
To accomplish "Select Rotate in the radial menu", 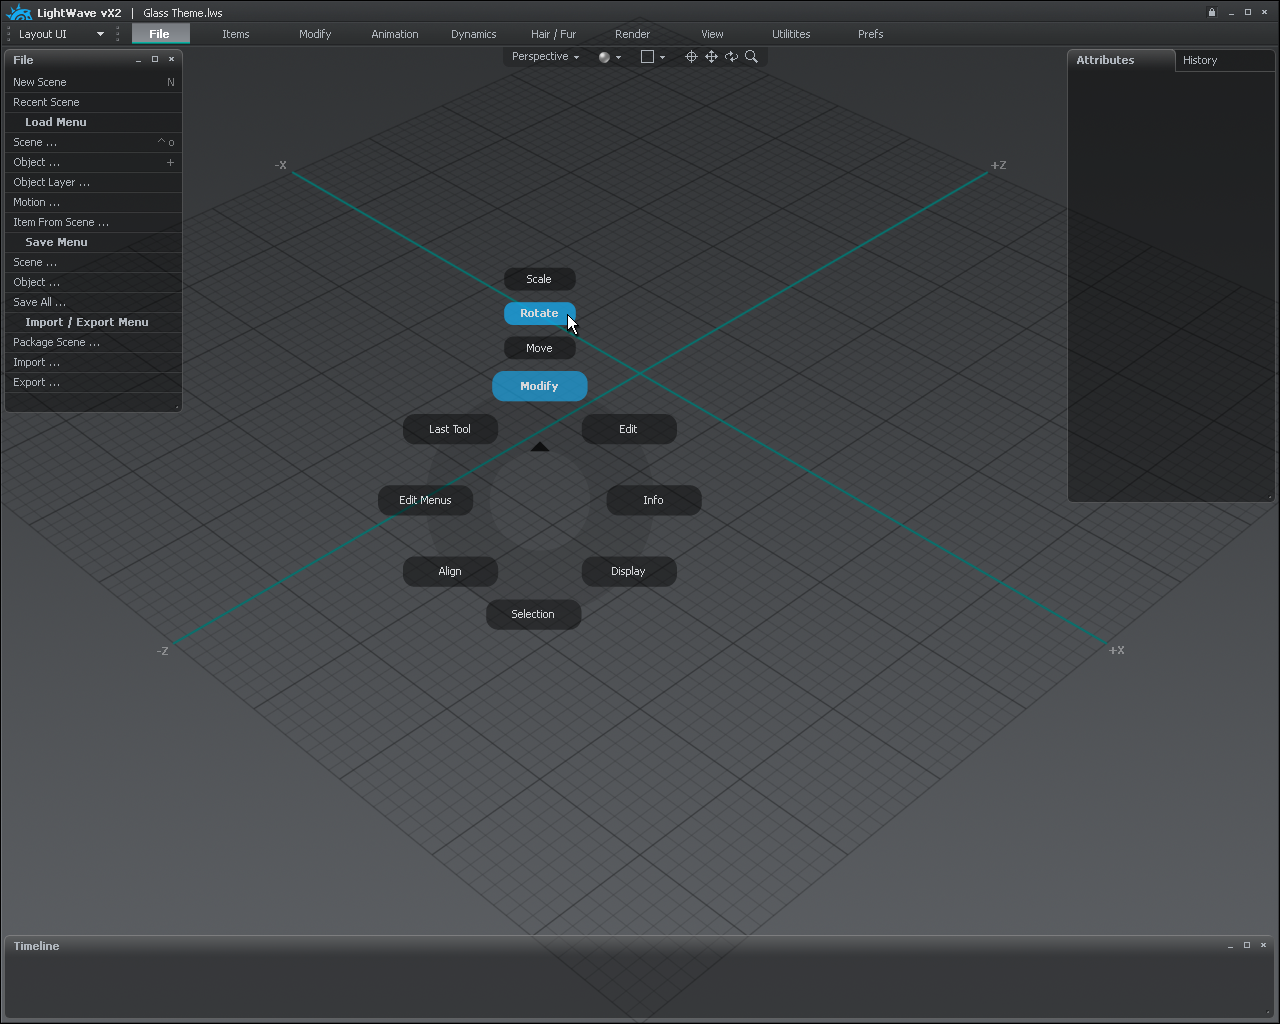I will pyautogui.click(x=539, y=314).
